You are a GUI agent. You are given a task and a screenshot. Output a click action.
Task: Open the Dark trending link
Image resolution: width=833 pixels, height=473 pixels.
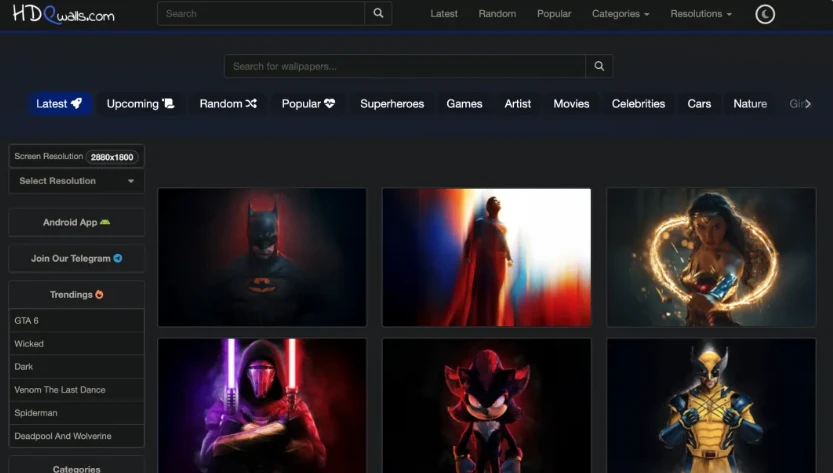76,367
